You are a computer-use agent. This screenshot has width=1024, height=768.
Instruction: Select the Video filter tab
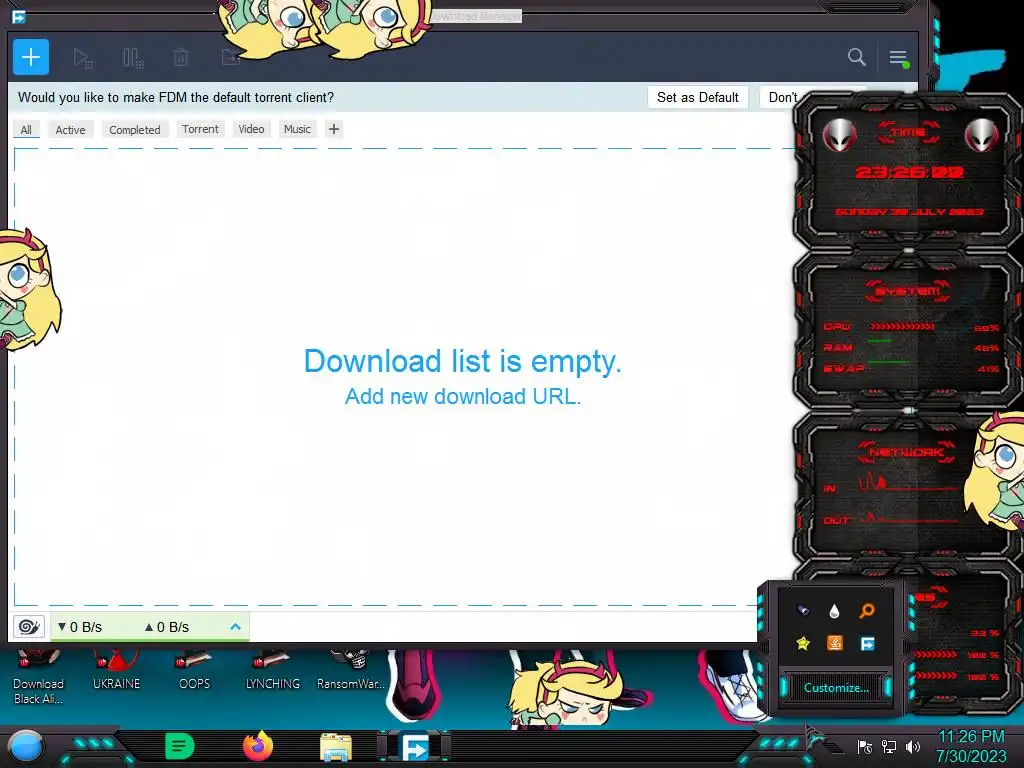251,129
